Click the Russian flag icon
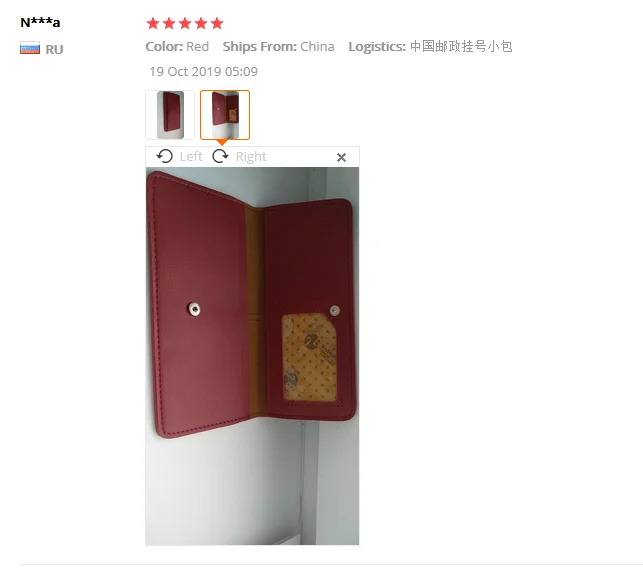 (x=30, y=48)
